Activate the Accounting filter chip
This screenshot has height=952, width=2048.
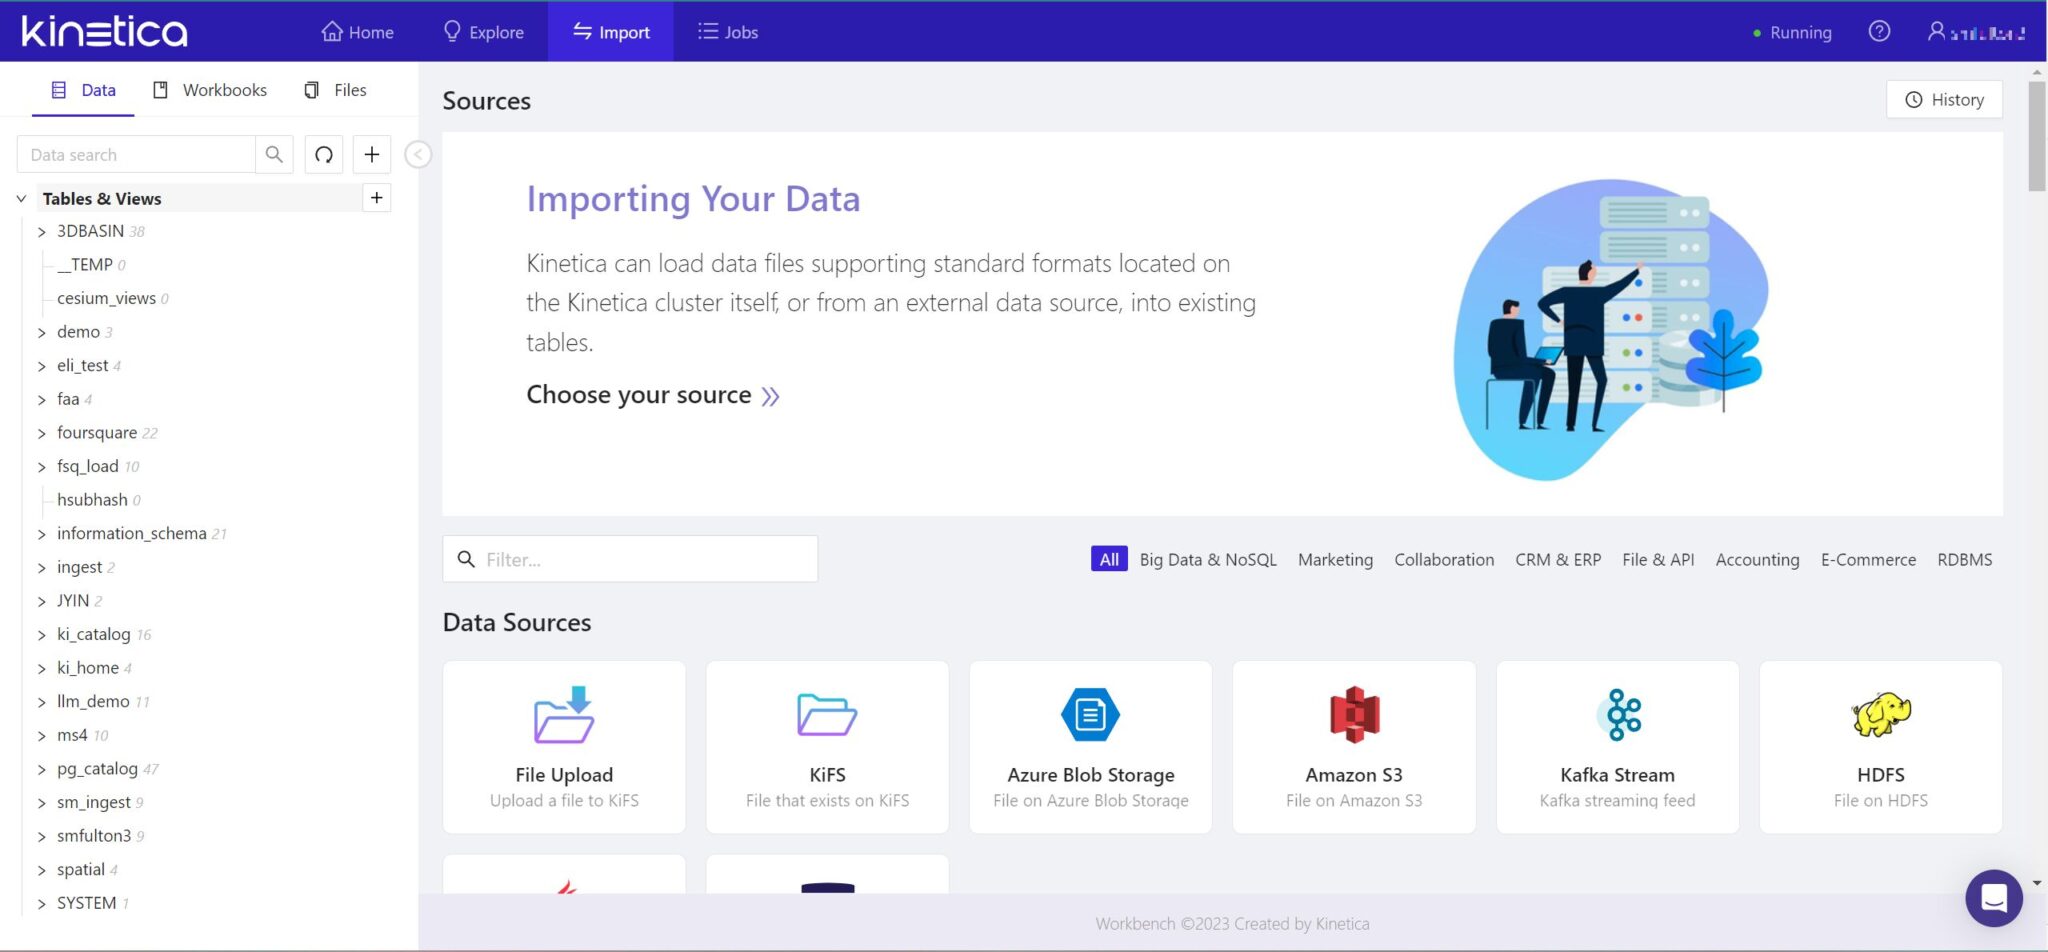coord(1756,559)
